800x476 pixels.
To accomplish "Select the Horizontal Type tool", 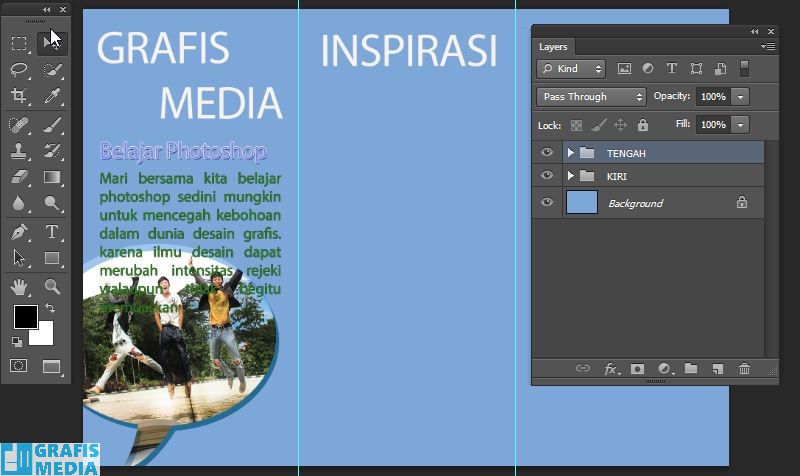I will click(52, 232).
